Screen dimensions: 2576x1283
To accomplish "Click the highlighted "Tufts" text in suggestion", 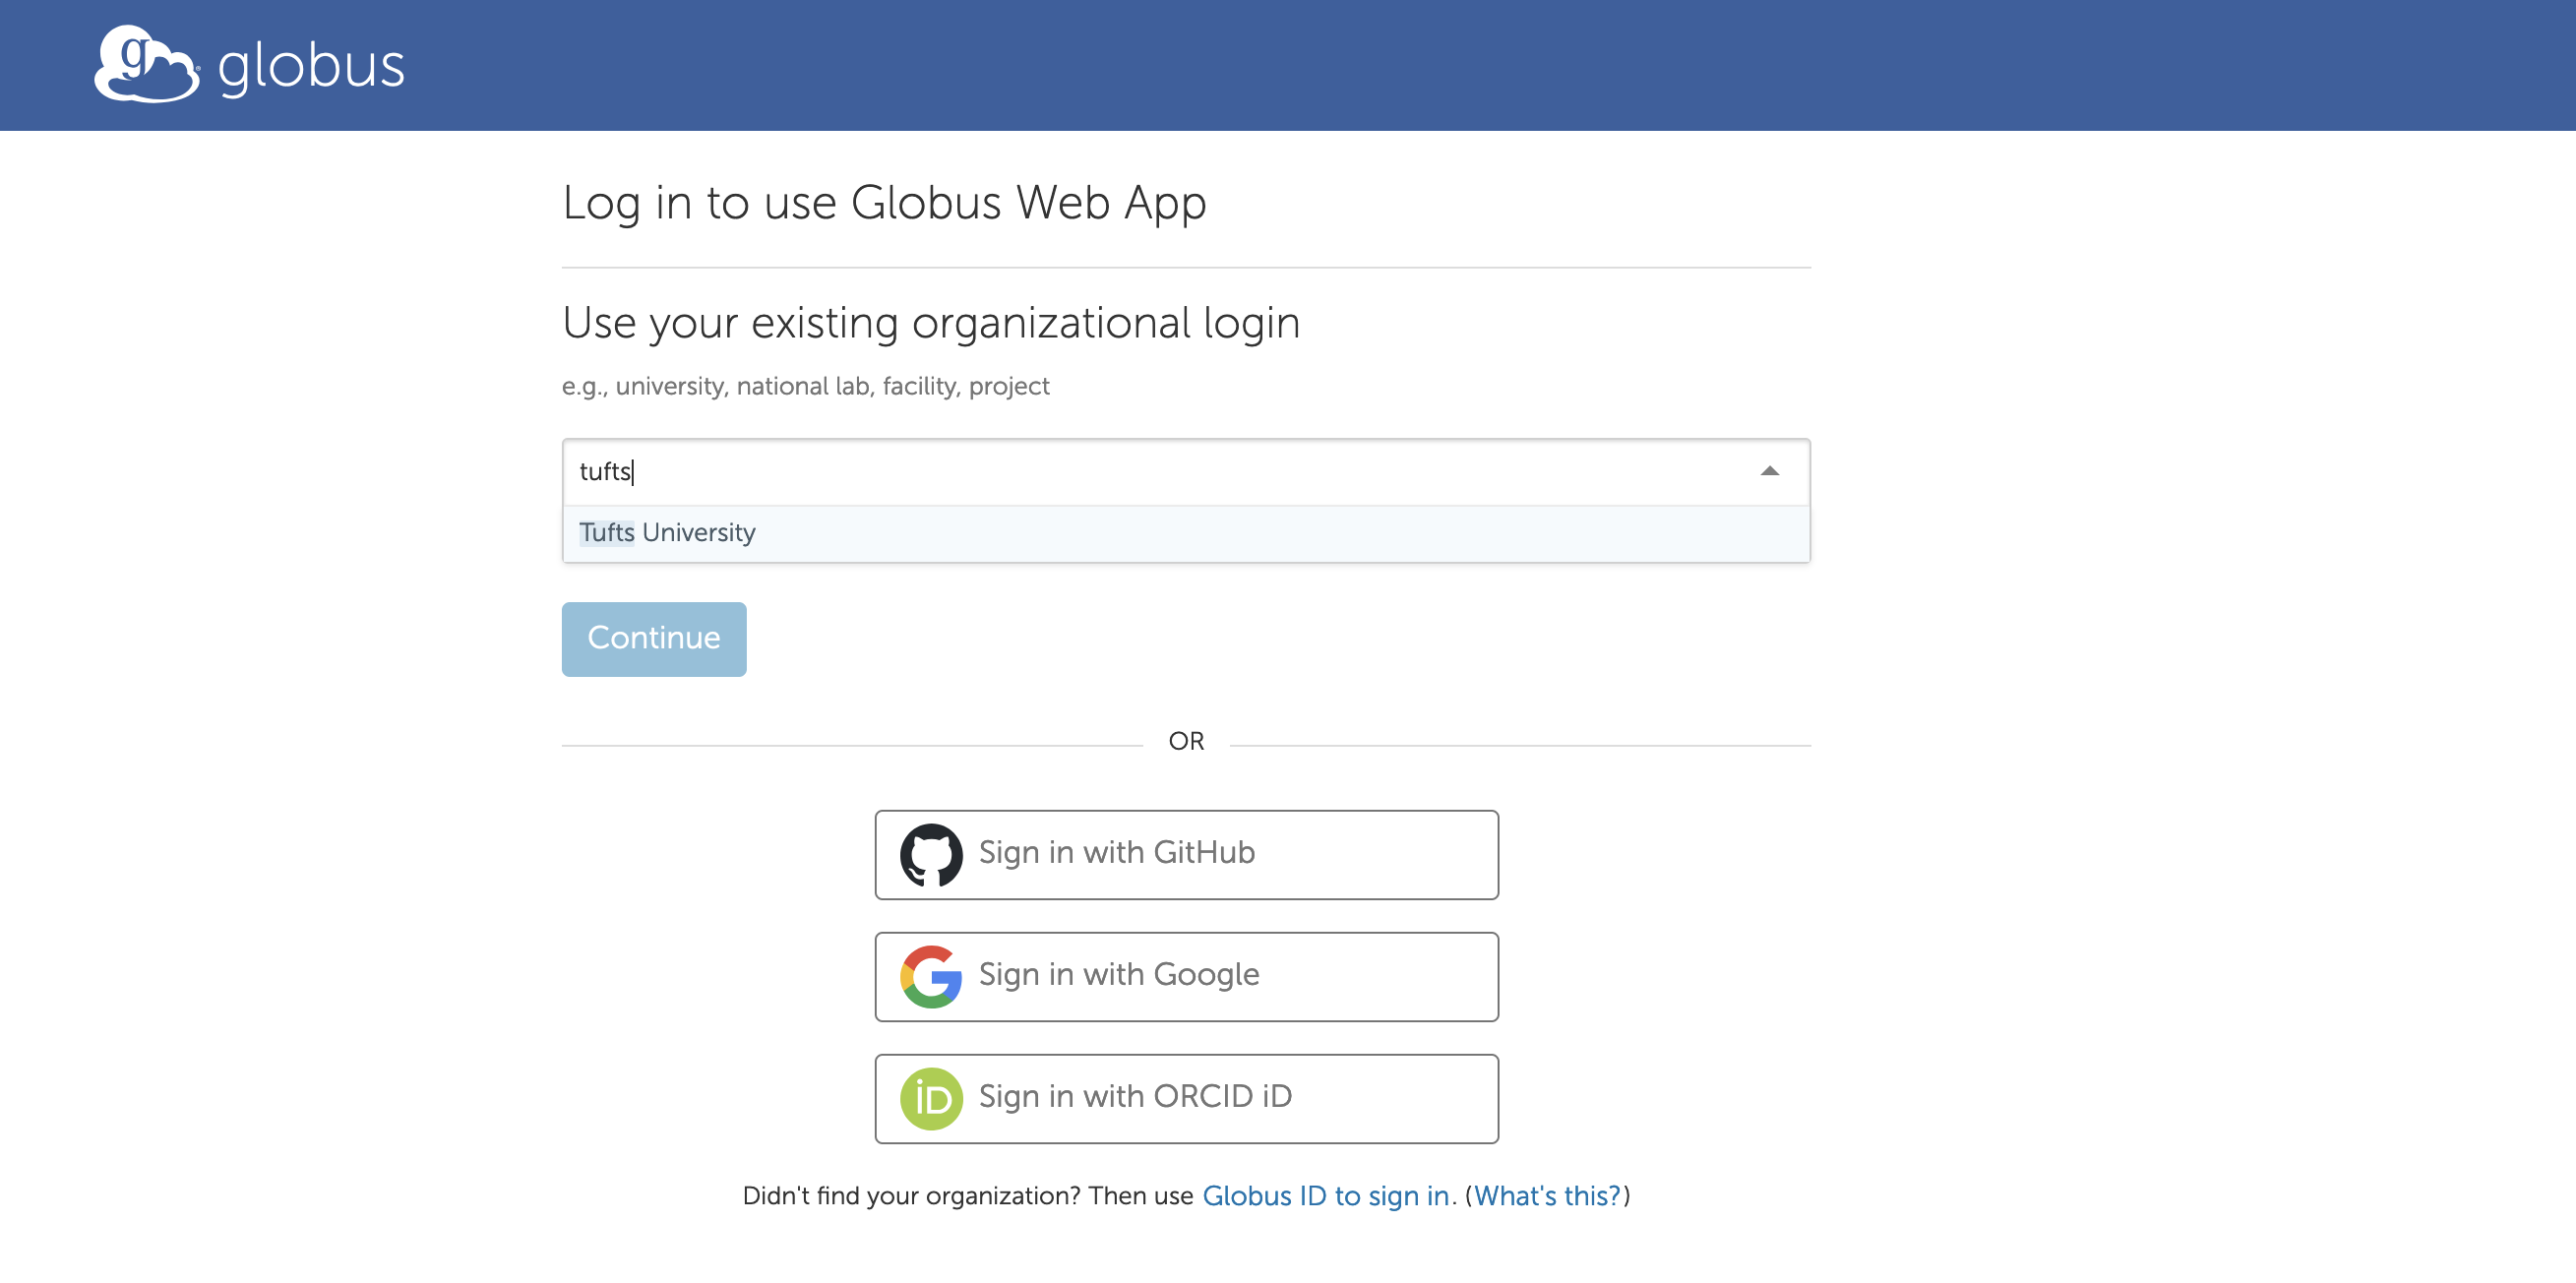I will (606, 532).
